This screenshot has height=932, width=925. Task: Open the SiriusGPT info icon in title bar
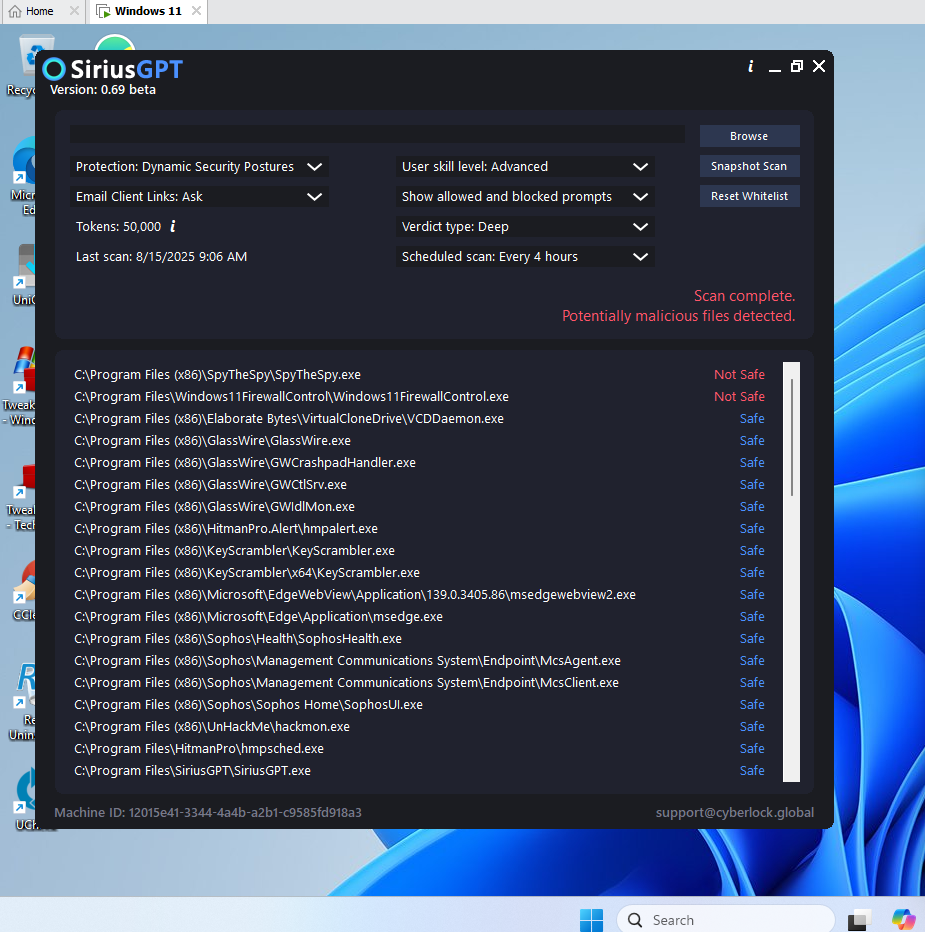(x=751, y=67)
